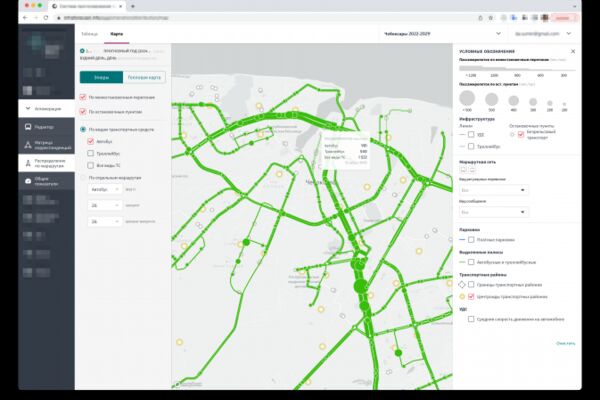The height and width of the screenshot is (400, 600).
Task: Uncheck the Автобус vehicle type checkbox
Action: click(x=90, y=141)
